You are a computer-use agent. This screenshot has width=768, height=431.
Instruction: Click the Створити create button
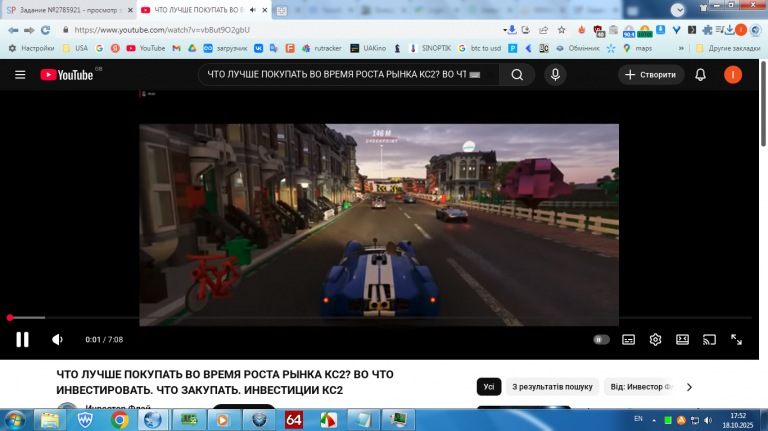tap(650, 75)
